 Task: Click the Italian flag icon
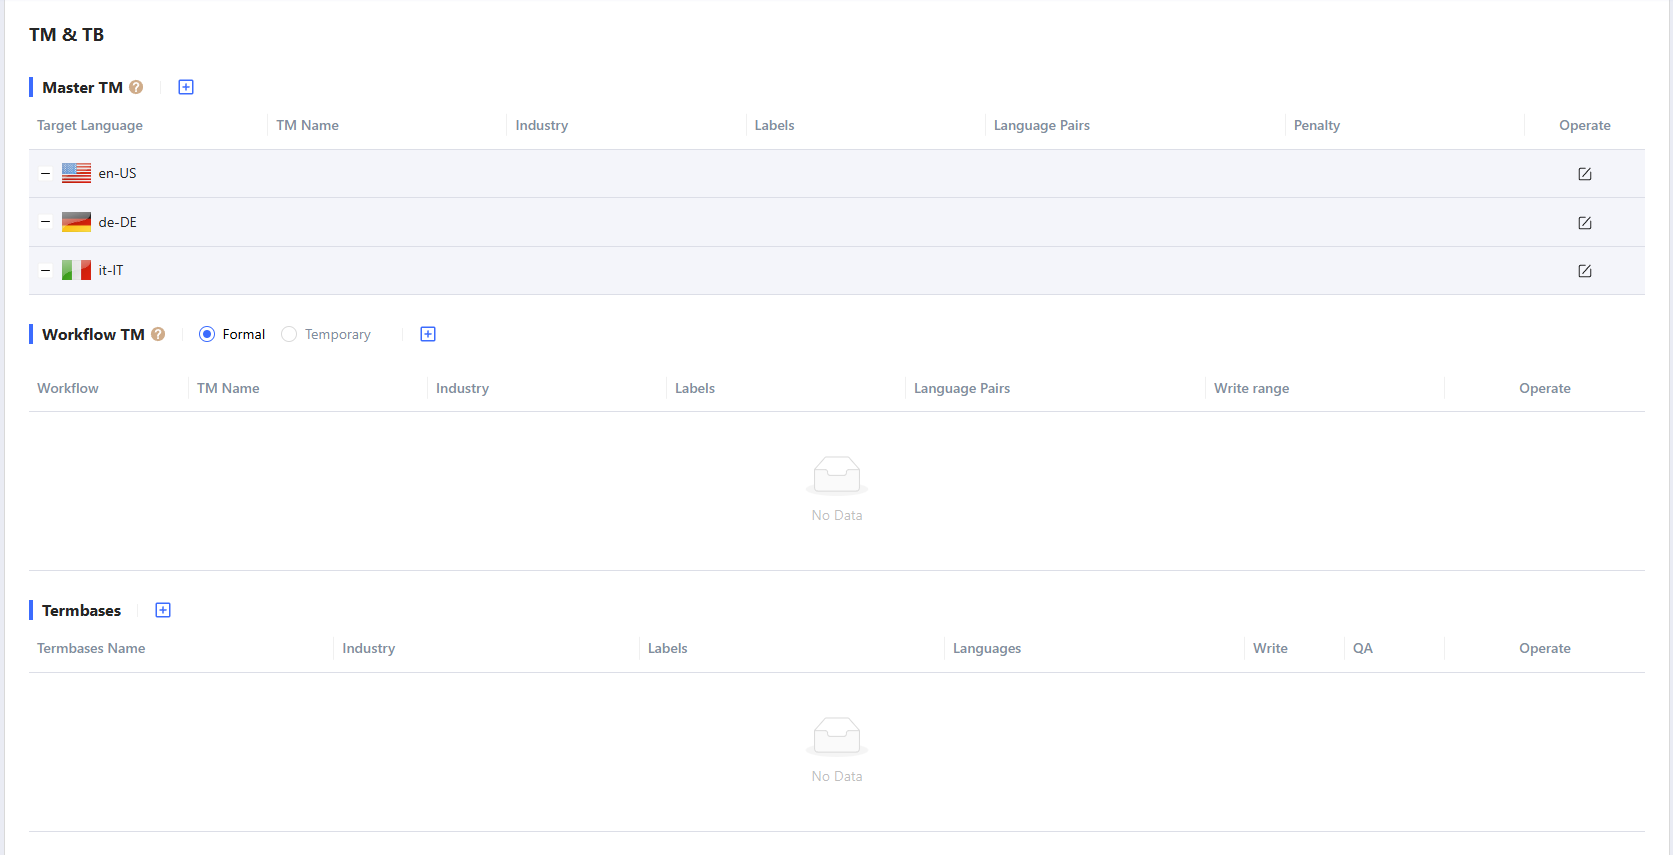tap(76, 270)
